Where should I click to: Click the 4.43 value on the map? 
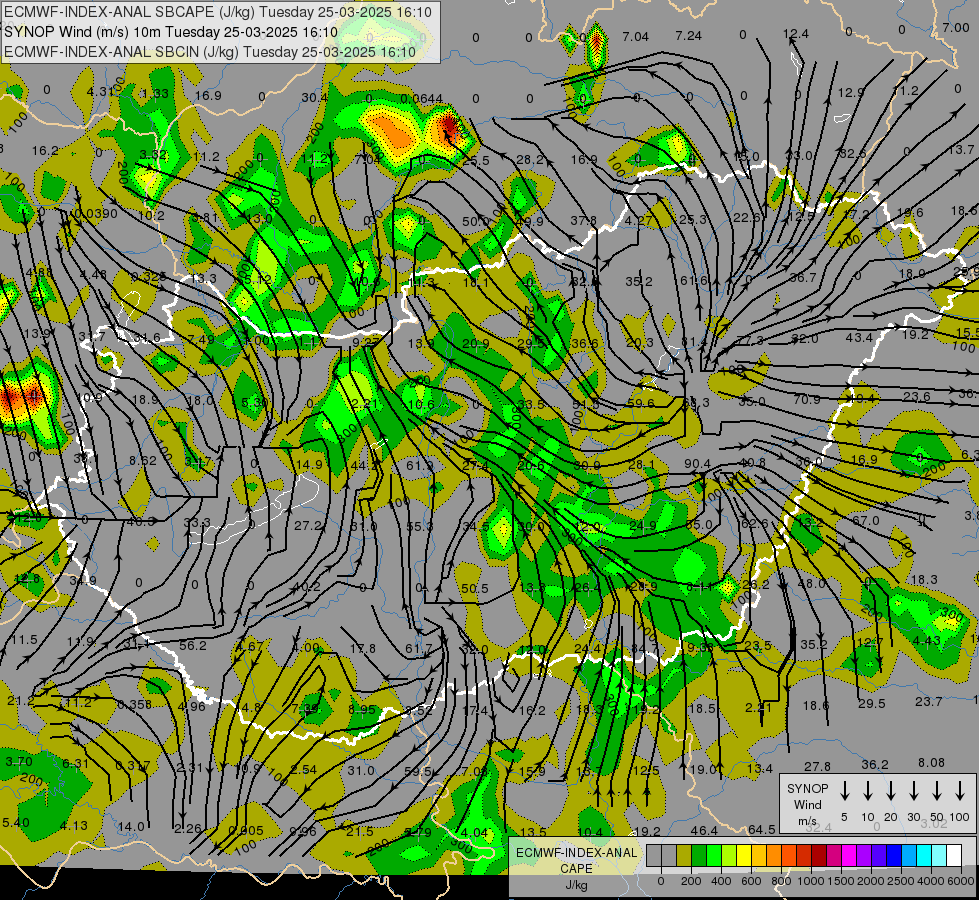click(x=926, y=640)
